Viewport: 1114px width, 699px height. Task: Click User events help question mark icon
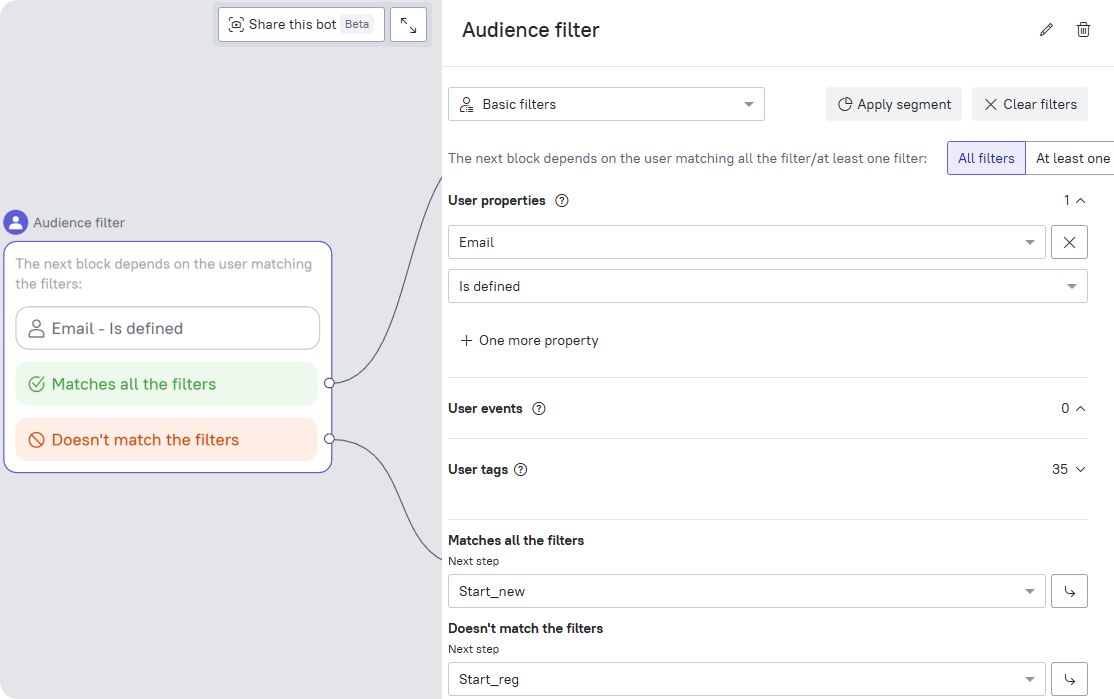point(539,408)
